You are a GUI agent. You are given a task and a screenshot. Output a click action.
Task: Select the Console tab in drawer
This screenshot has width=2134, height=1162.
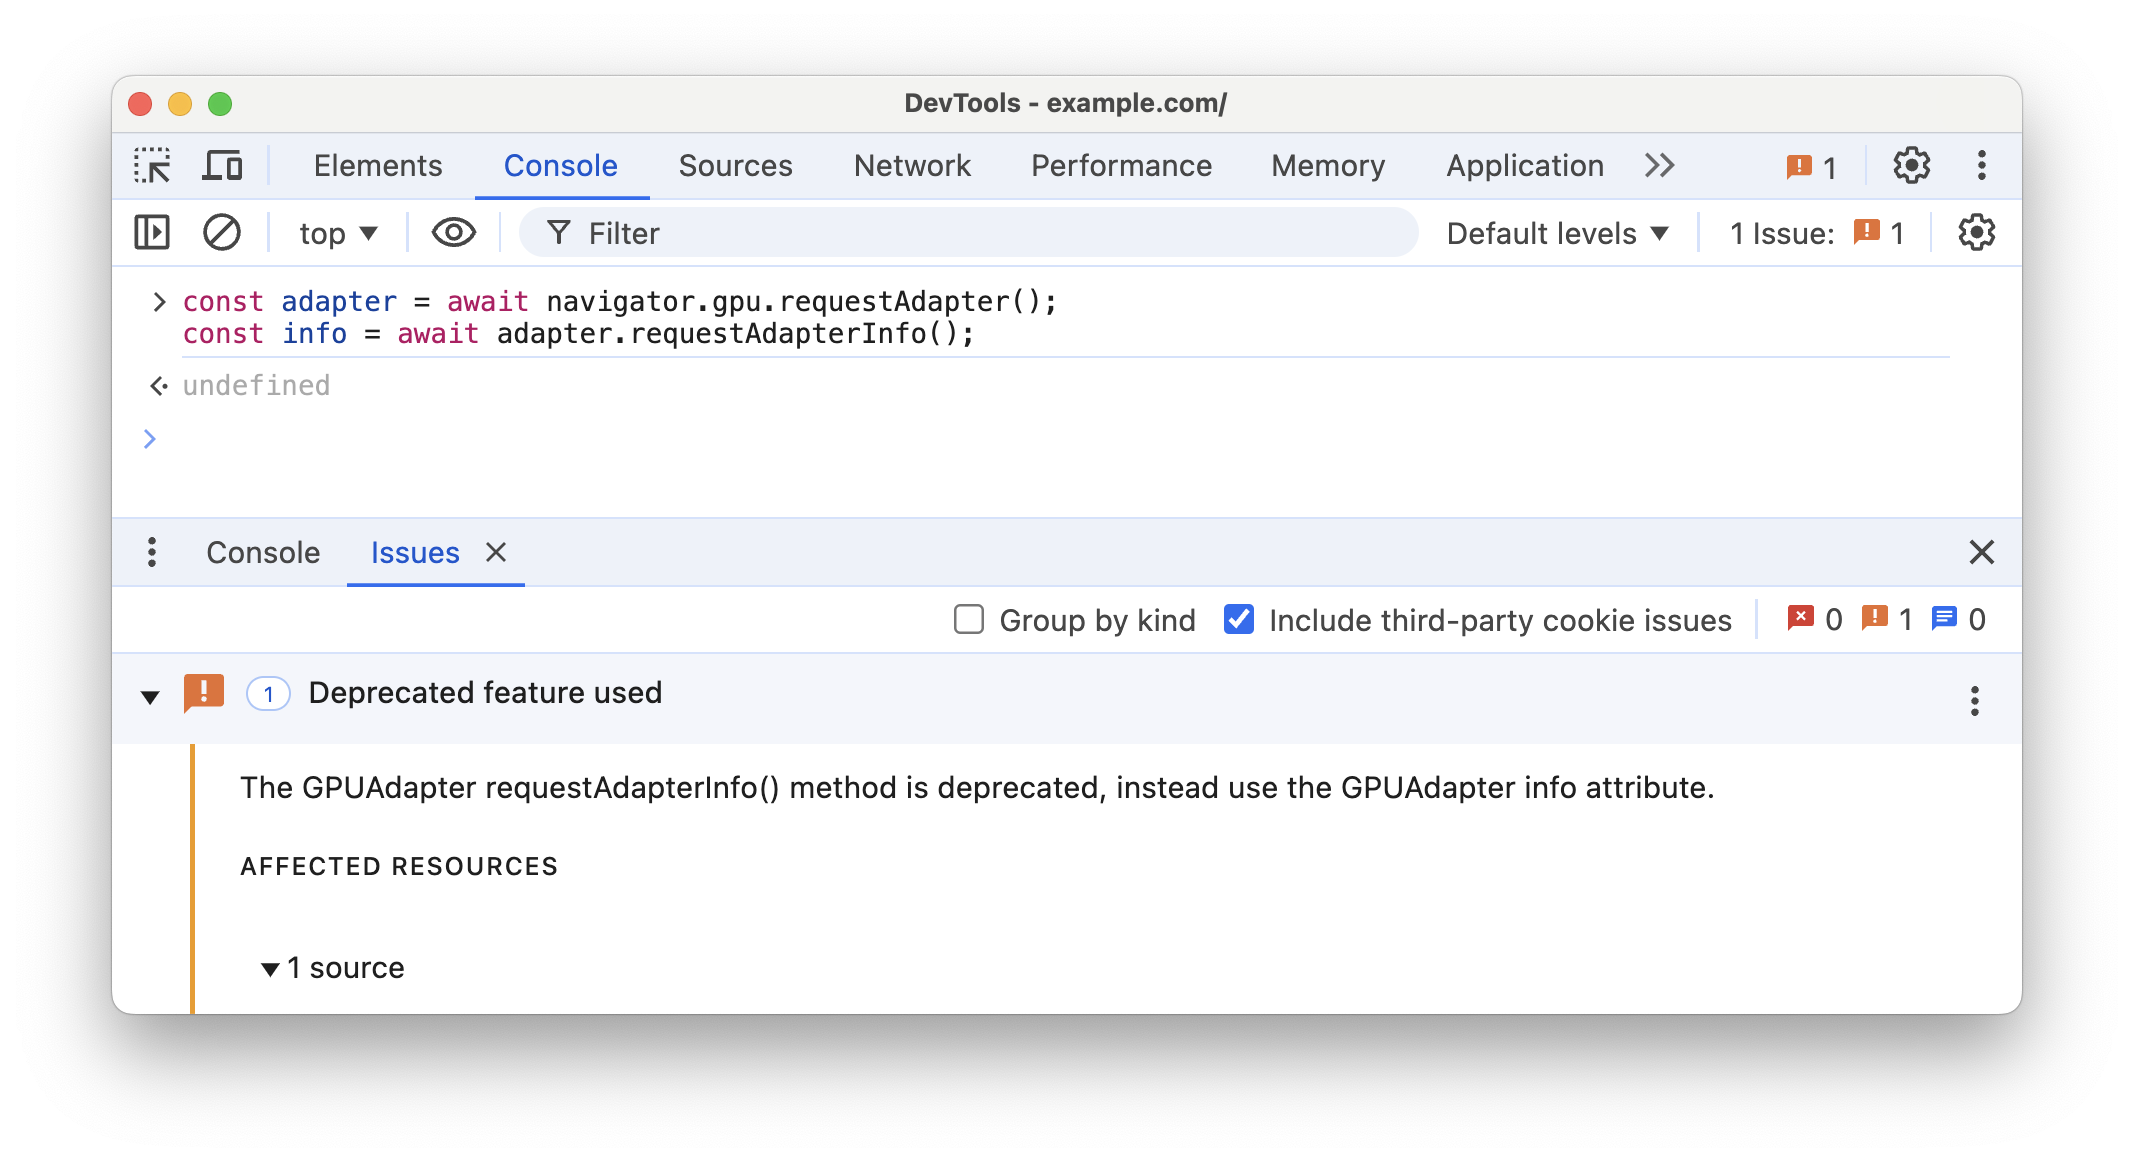262,551
